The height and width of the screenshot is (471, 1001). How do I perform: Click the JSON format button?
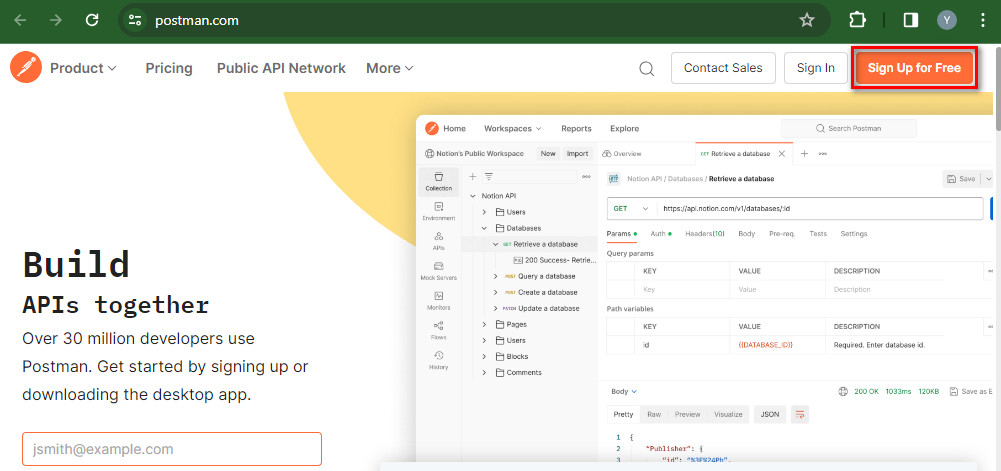(770, 414)
